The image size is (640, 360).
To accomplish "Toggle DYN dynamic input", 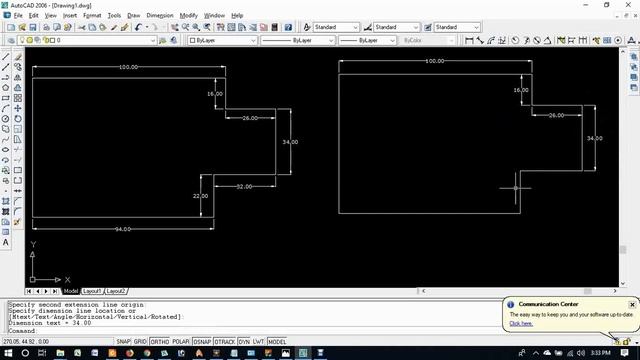I will click(244, 342).
